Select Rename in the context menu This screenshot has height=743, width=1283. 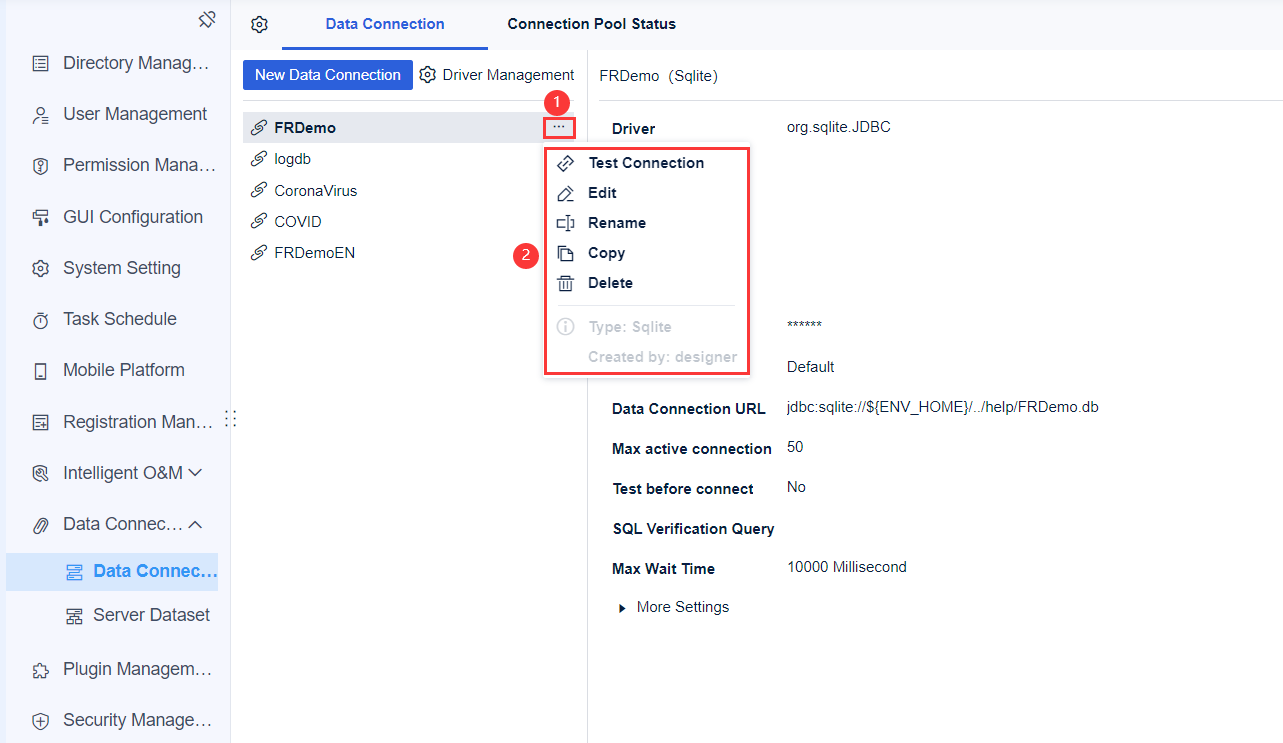point(617,222)
